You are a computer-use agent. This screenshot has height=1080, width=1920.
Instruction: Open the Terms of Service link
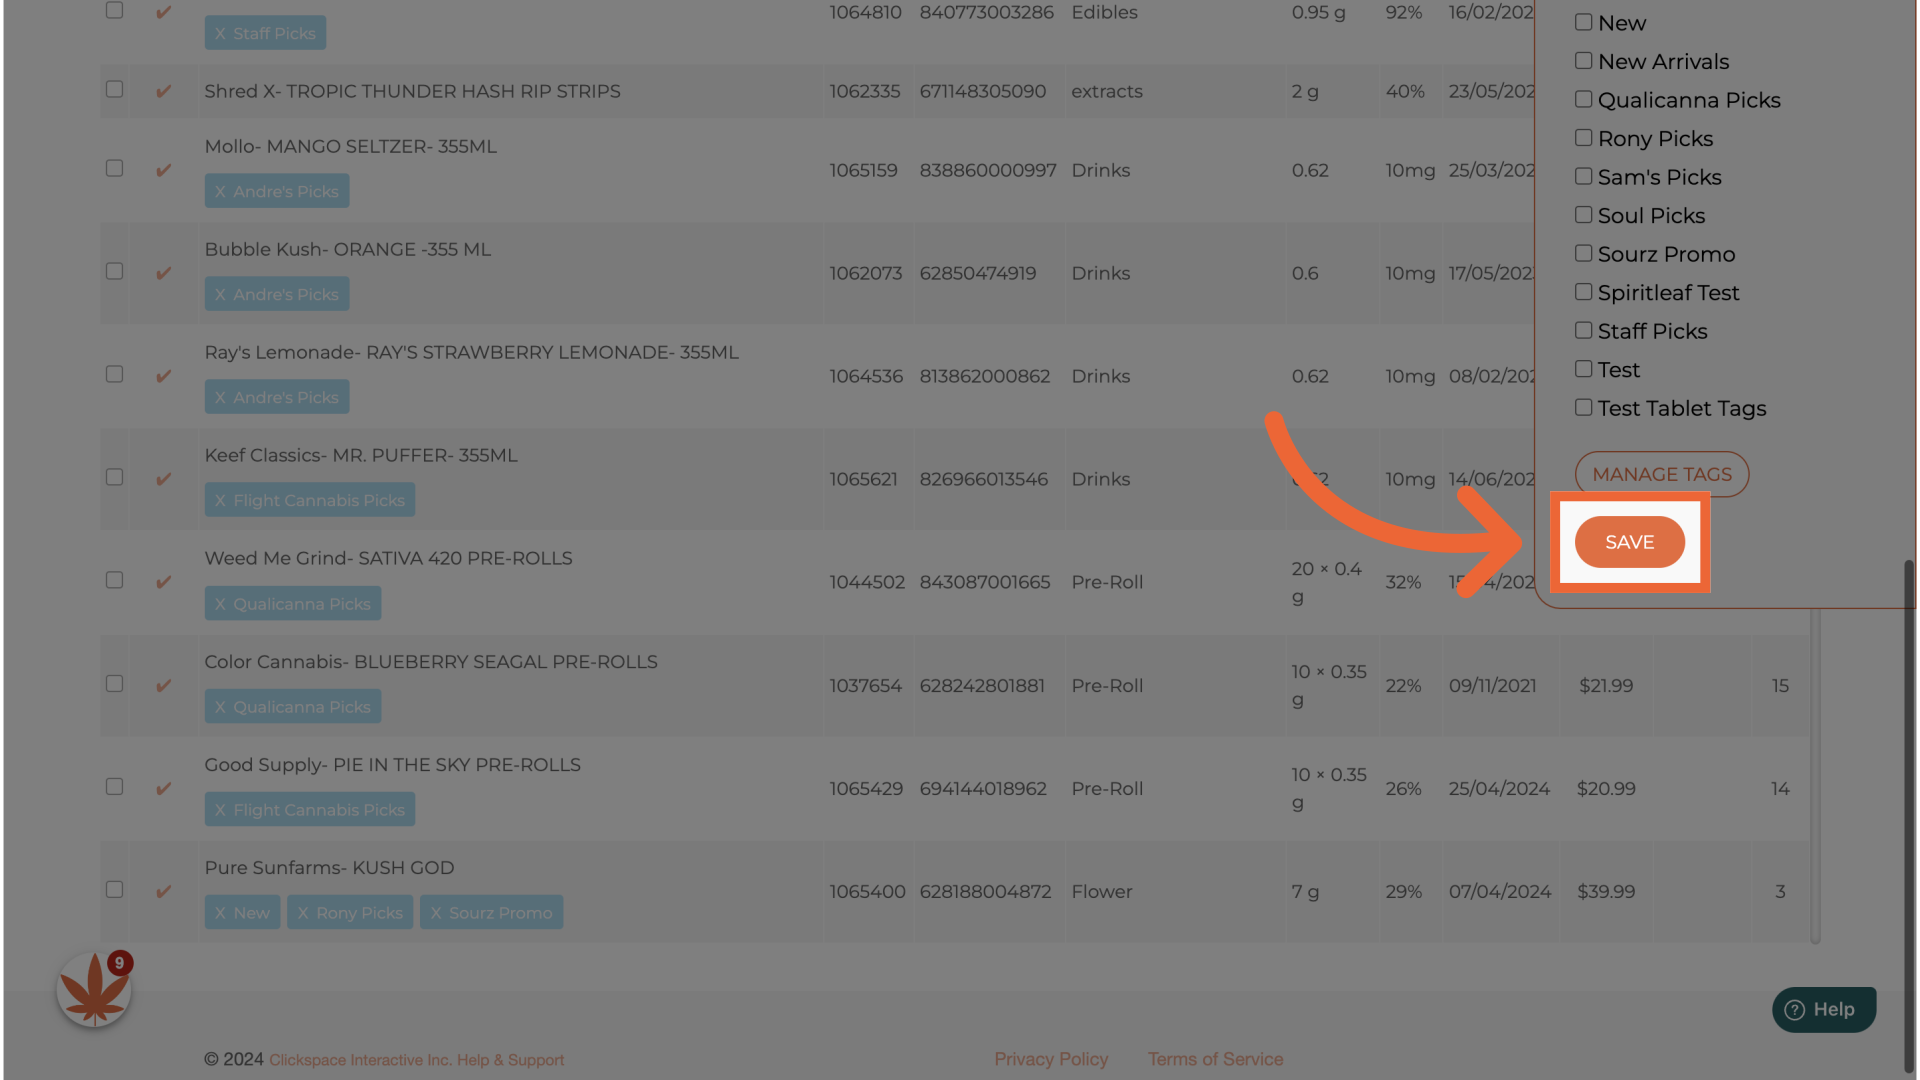[1215, 1059]
